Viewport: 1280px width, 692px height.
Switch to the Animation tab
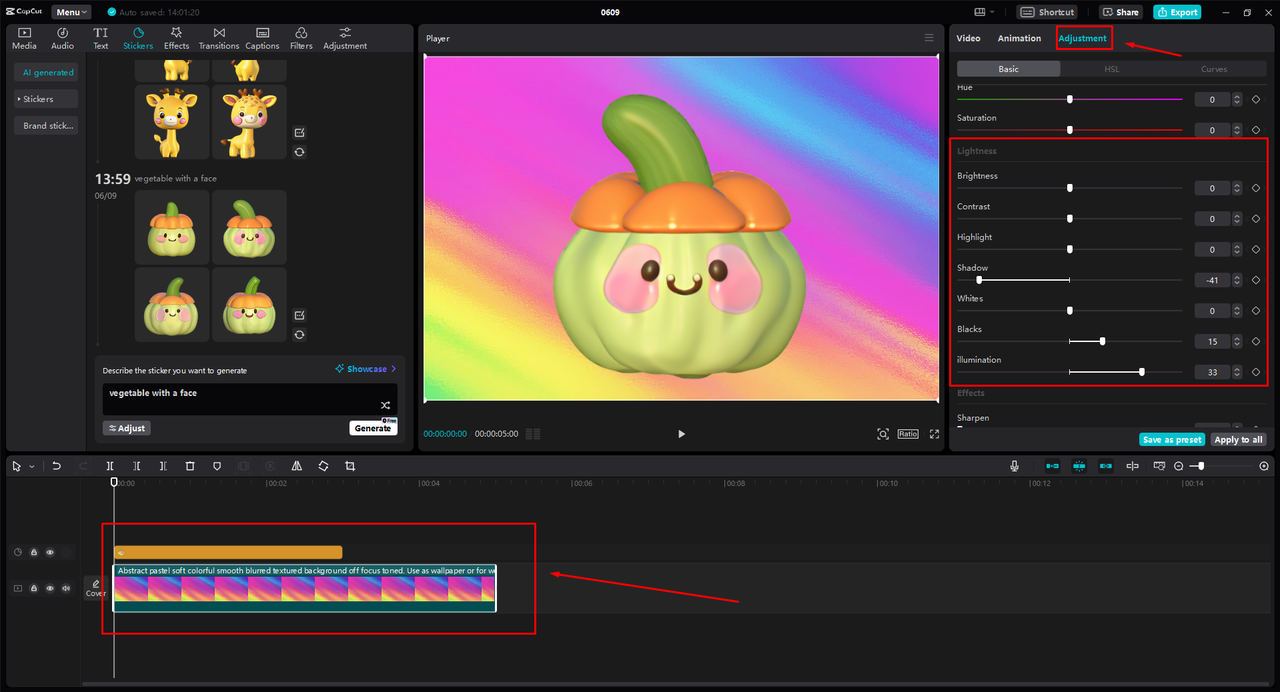[x=1019, y=38]
